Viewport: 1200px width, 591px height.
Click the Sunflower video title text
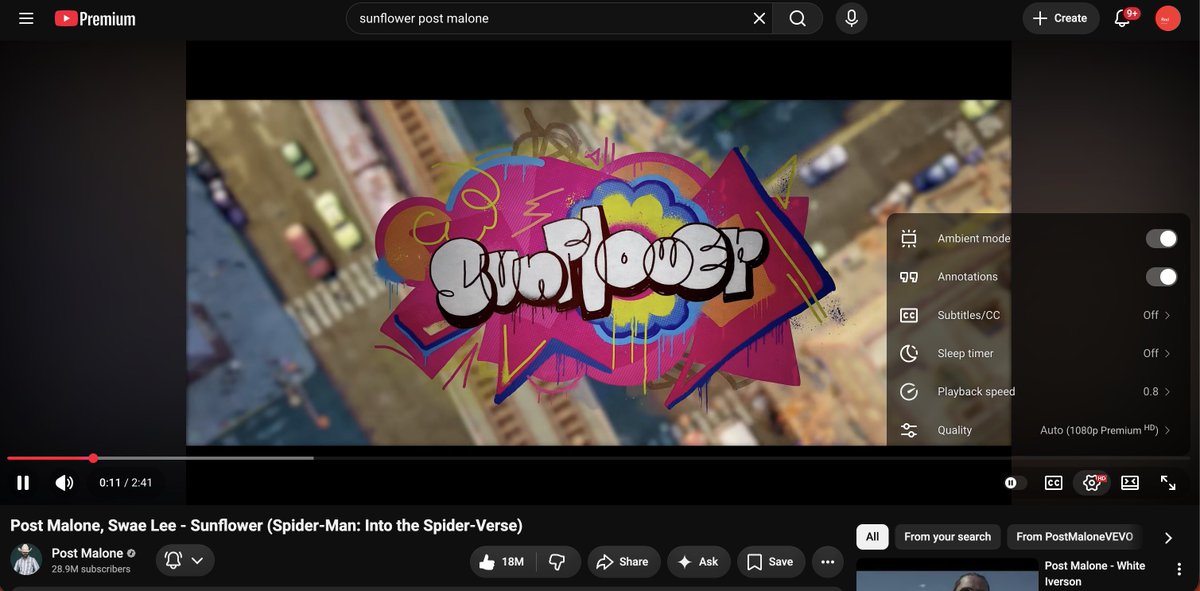click(x=266, y=526)
